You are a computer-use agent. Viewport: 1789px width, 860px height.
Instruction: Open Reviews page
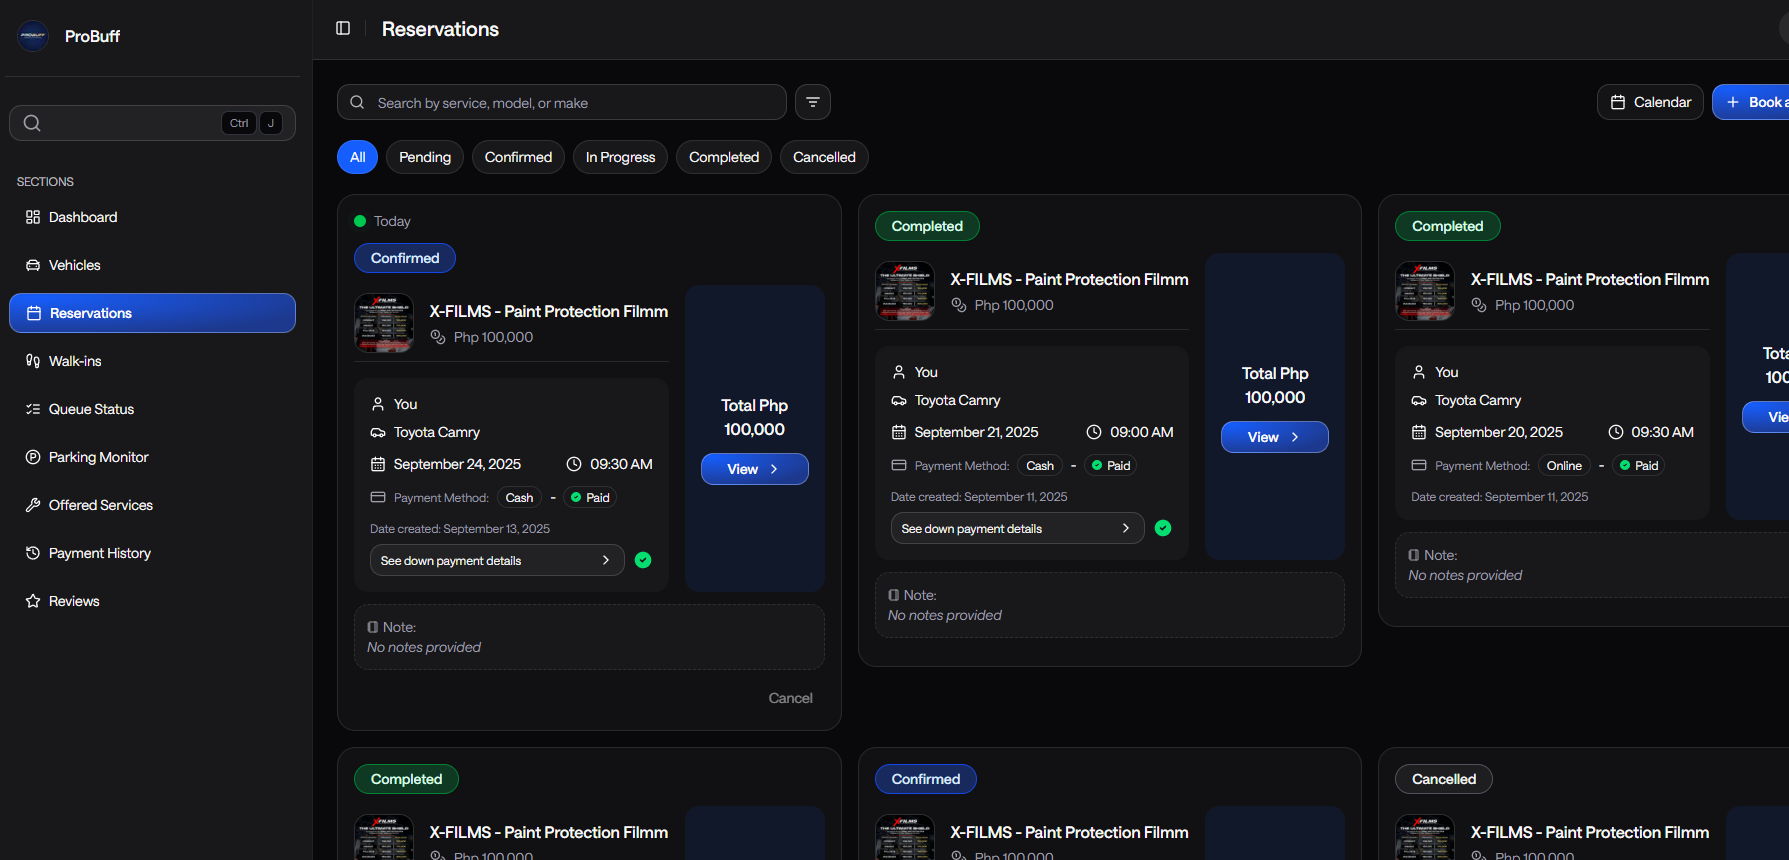point(152,601)
